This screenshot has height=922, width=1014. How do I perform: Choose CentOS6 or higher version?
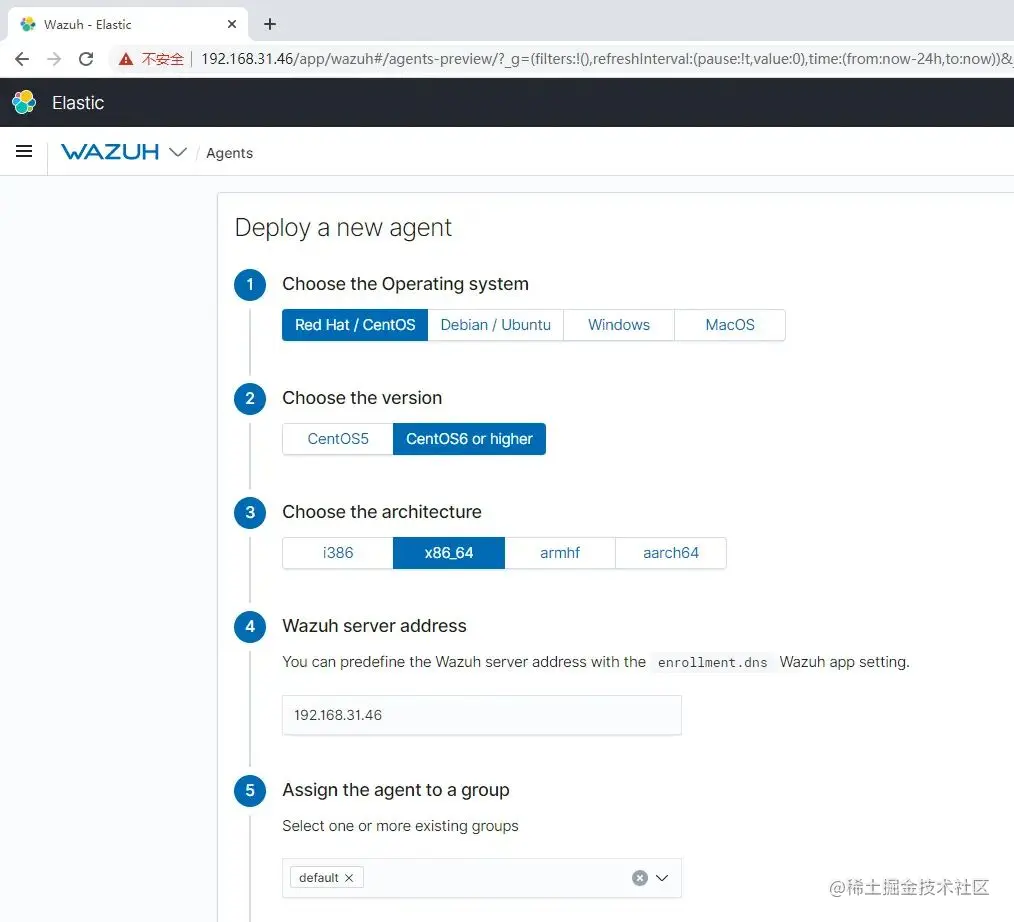point(469,439)
